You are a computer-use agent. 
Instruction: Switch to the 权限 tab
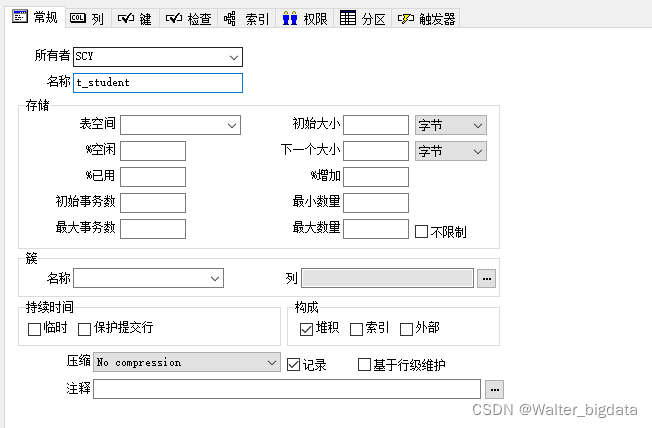click(305, 18)
